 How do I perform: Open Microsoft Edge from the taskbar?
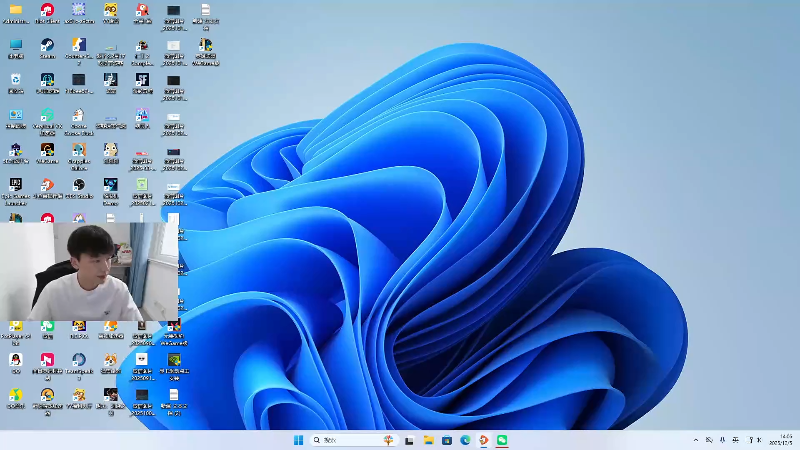pos(465,440)
